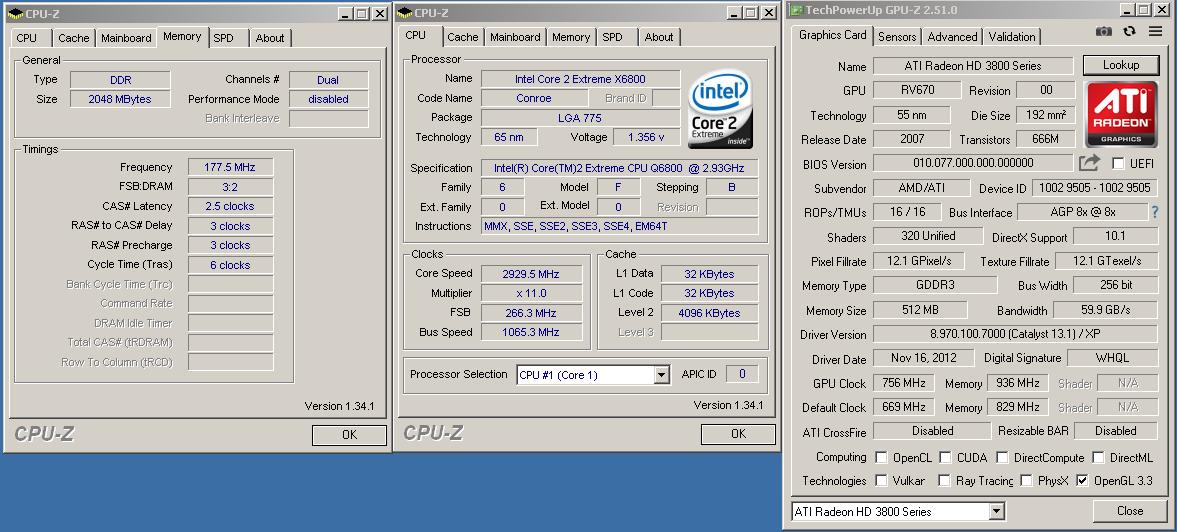Screen dimensions: 1177x532
Task: Click the Multiplier x 11.0 value
Action: point(531,293)
